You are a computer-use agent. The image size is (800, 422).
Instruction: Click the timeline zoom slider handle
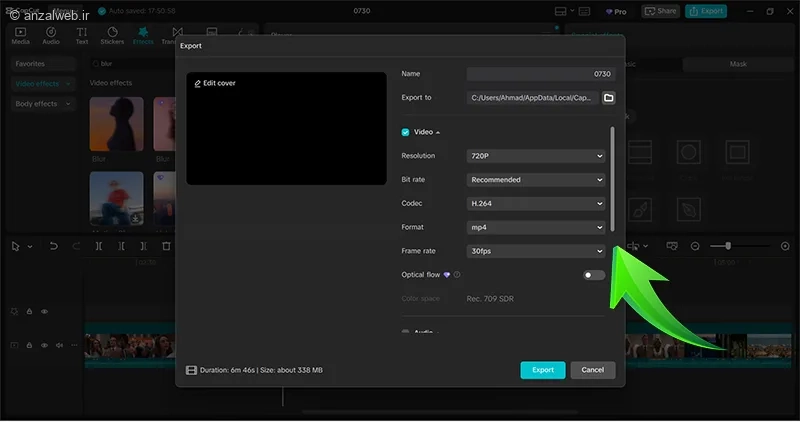click(x=728, y=246)
